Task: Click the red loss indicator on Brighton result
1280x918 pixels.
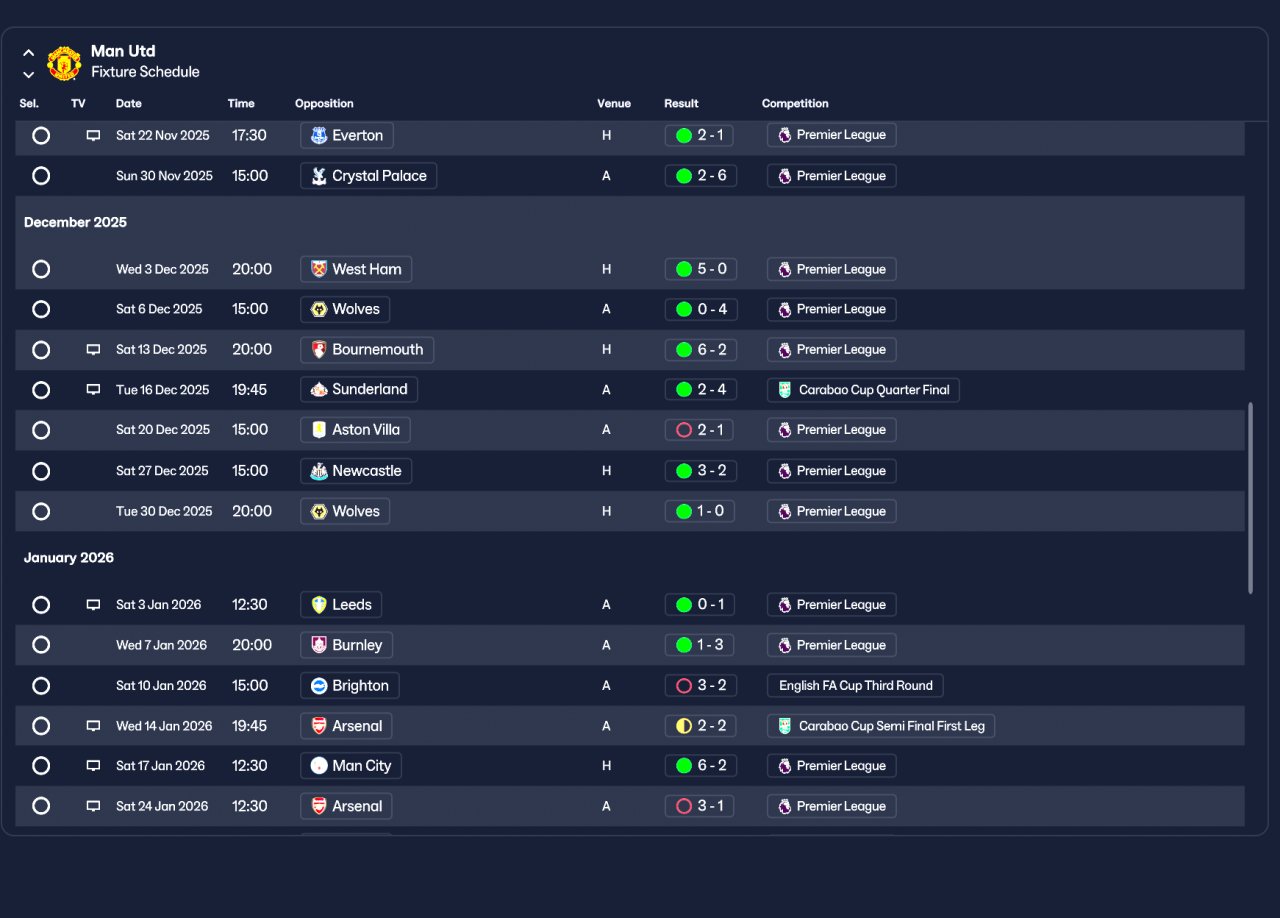Action: pyautogui.click(x=684, y=686)
